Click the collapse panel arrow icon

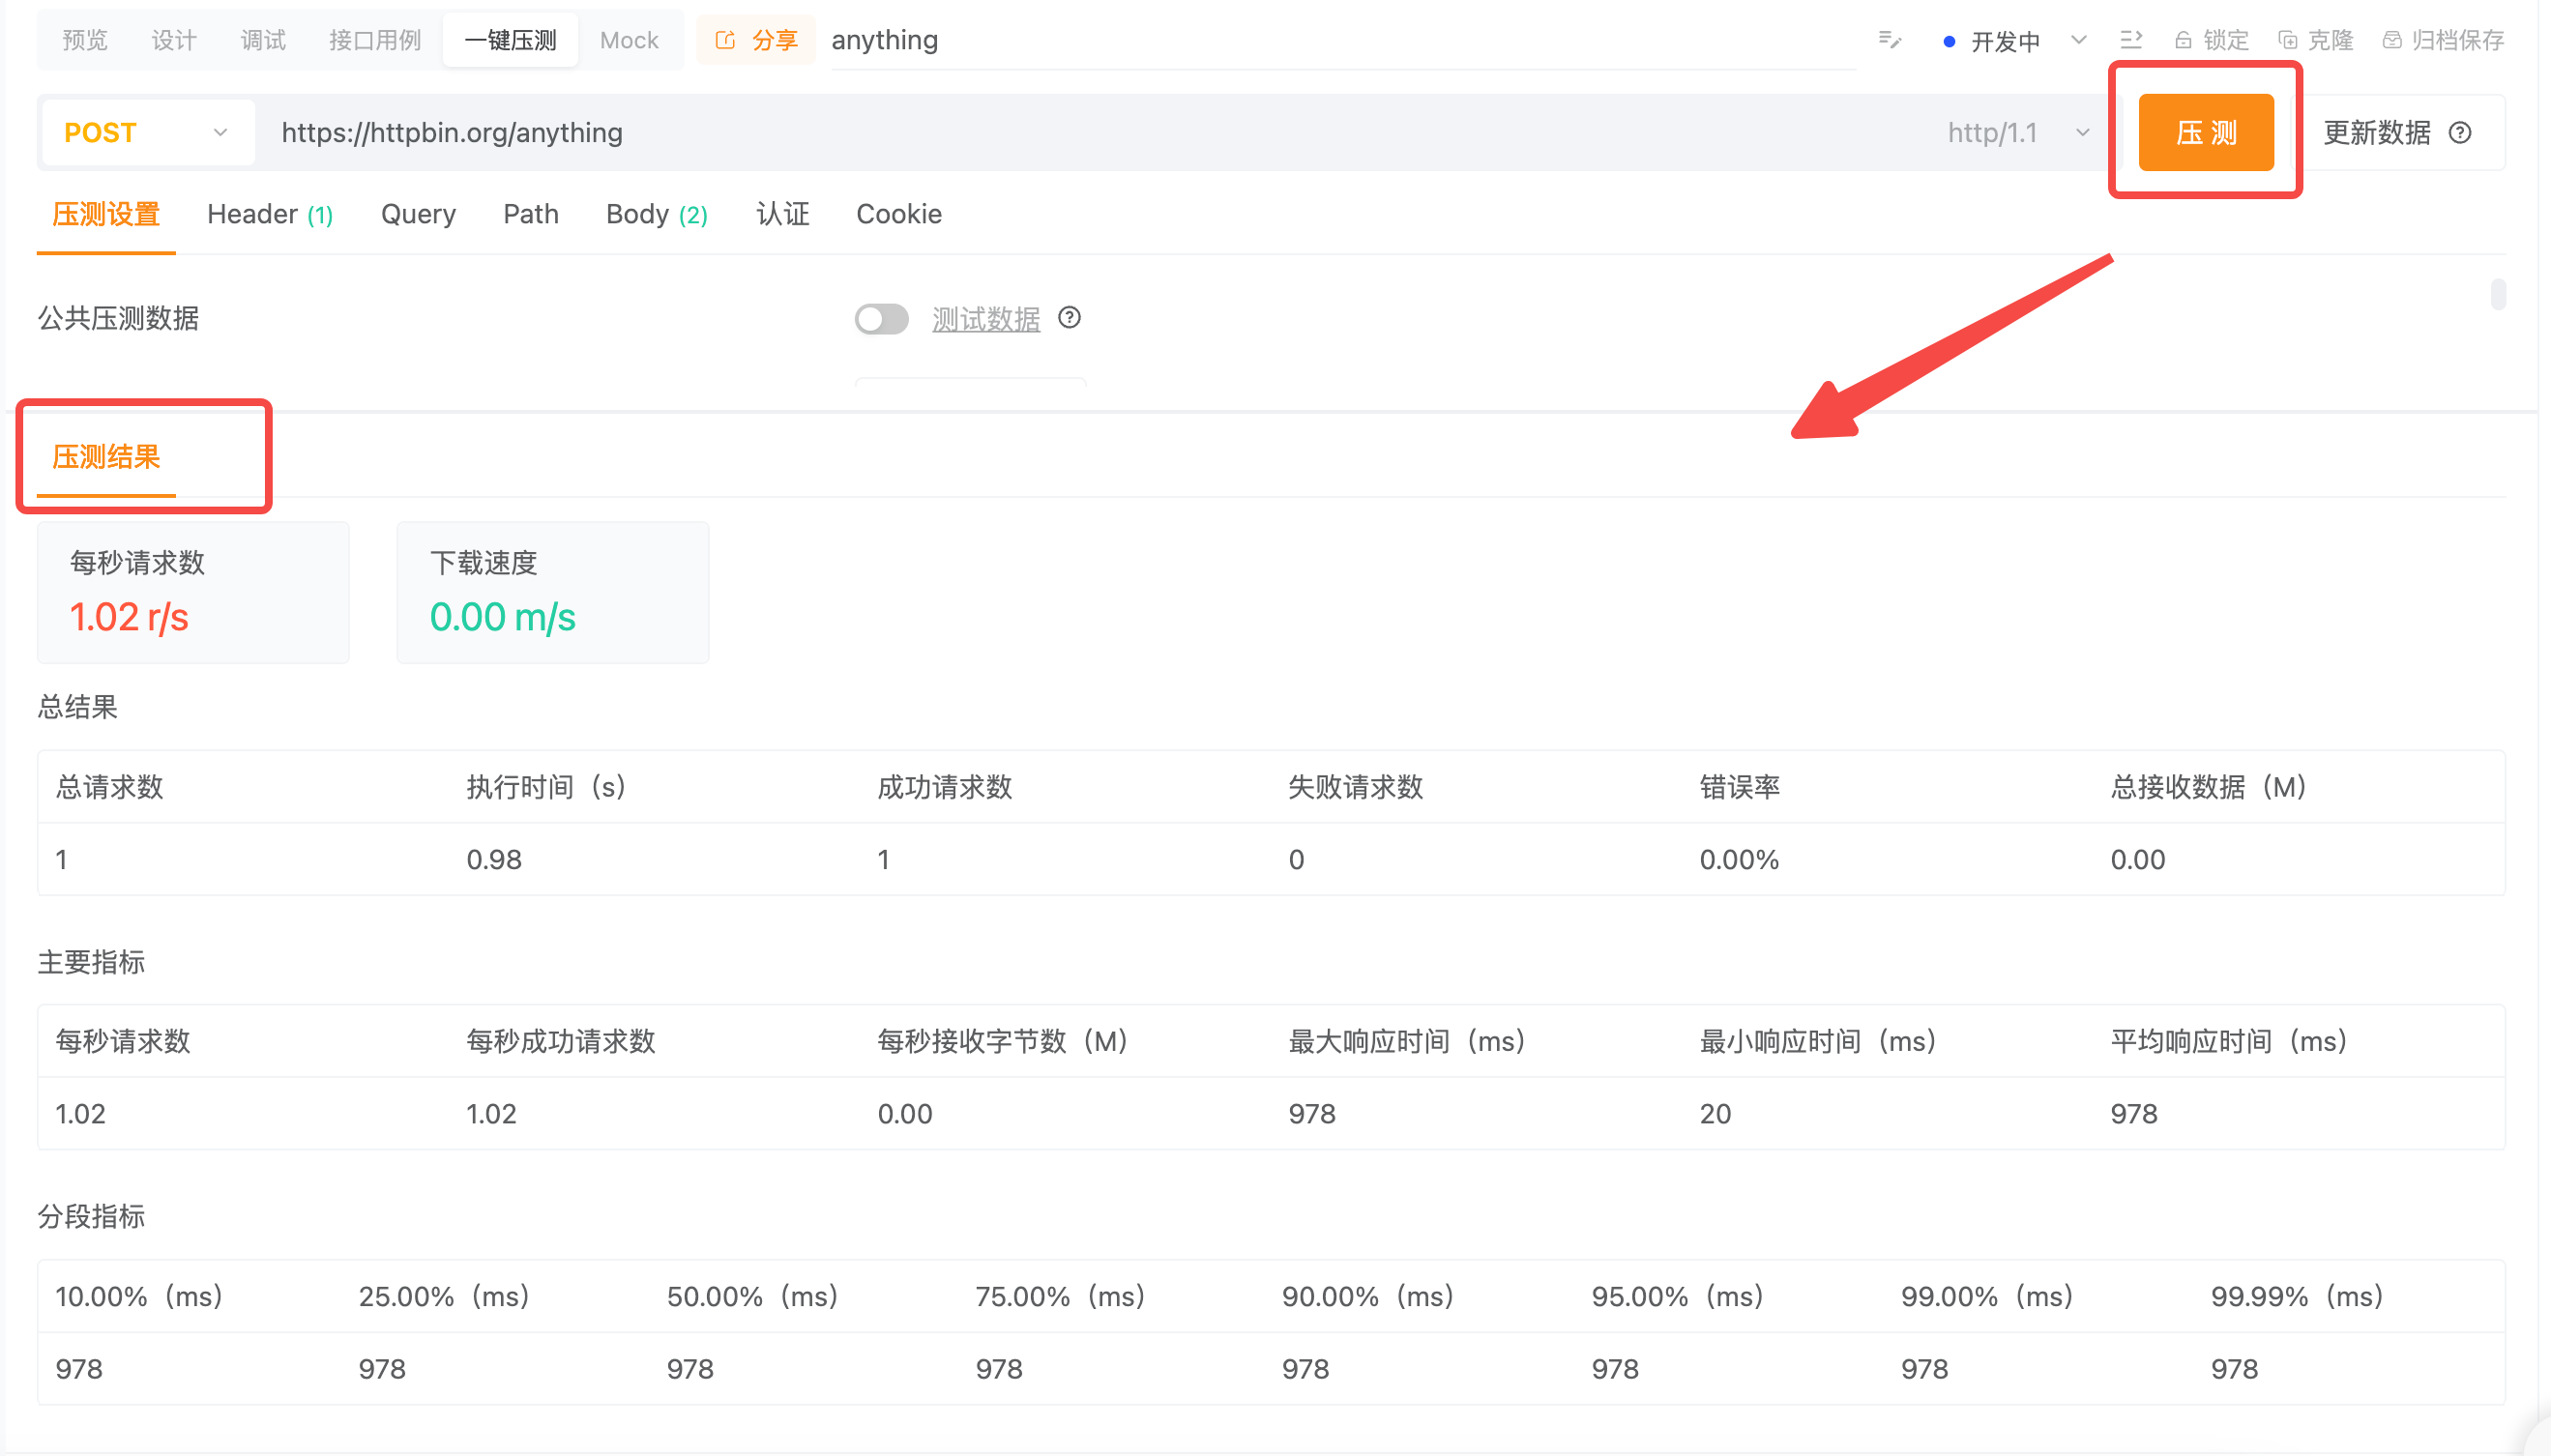pos(2131,40)
